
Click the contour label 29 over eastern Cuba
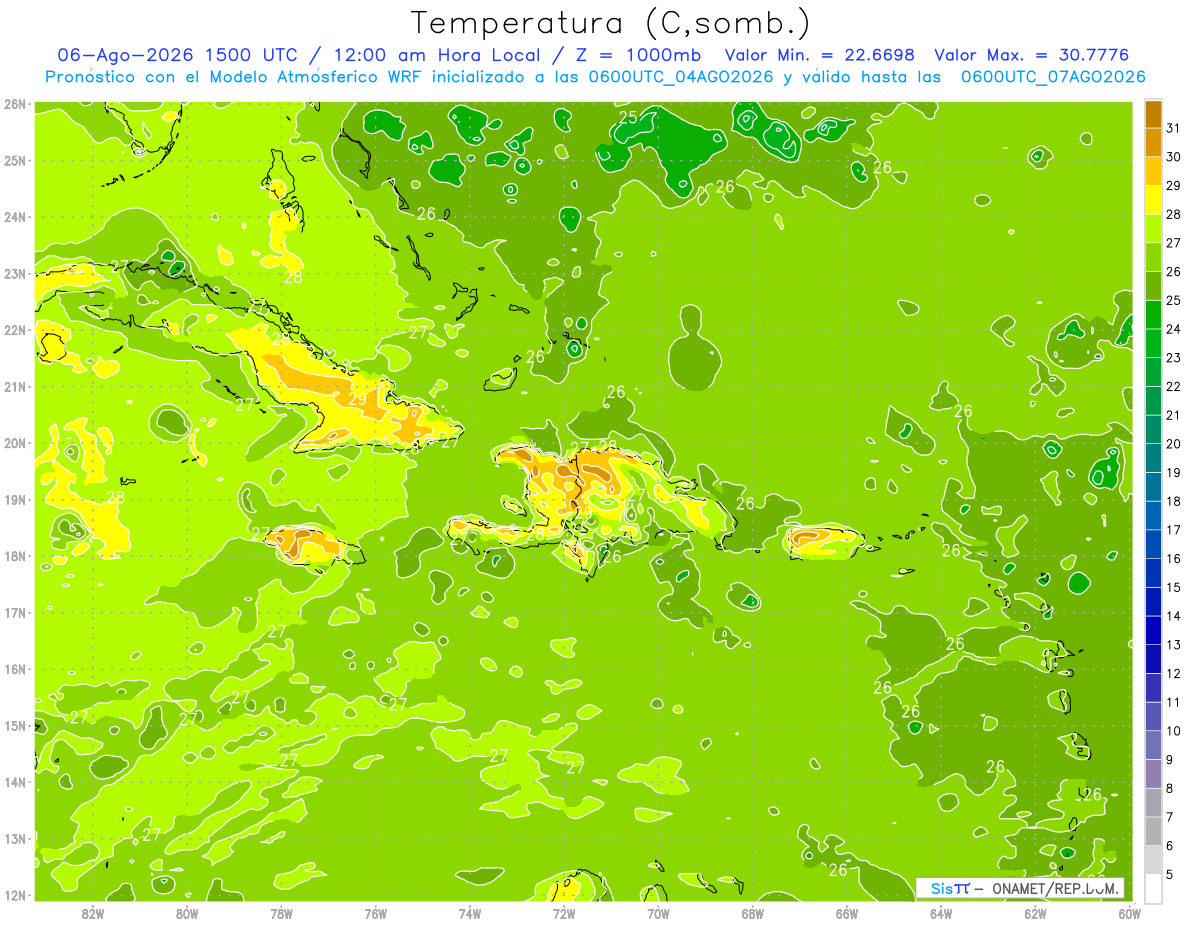pos(357,399)
